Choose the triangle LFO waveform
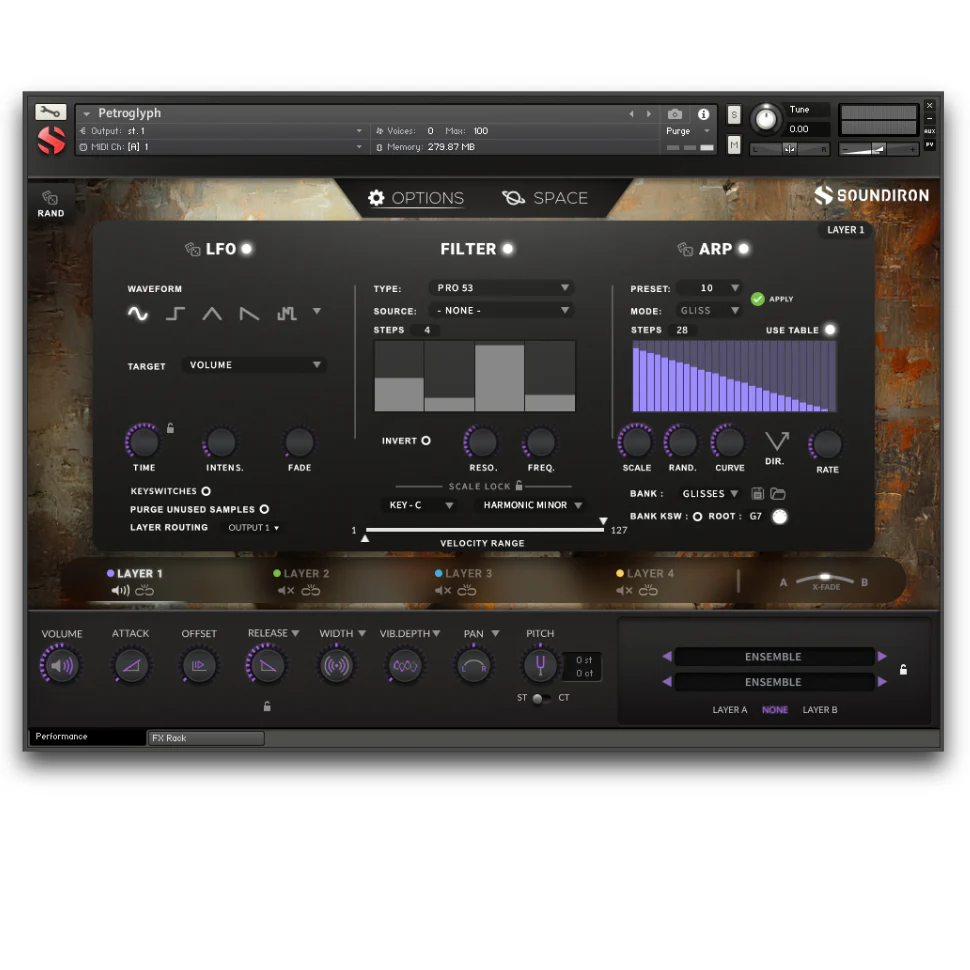Image resolution: width=970 pixels, height=970 pixels. coord(212,314)
